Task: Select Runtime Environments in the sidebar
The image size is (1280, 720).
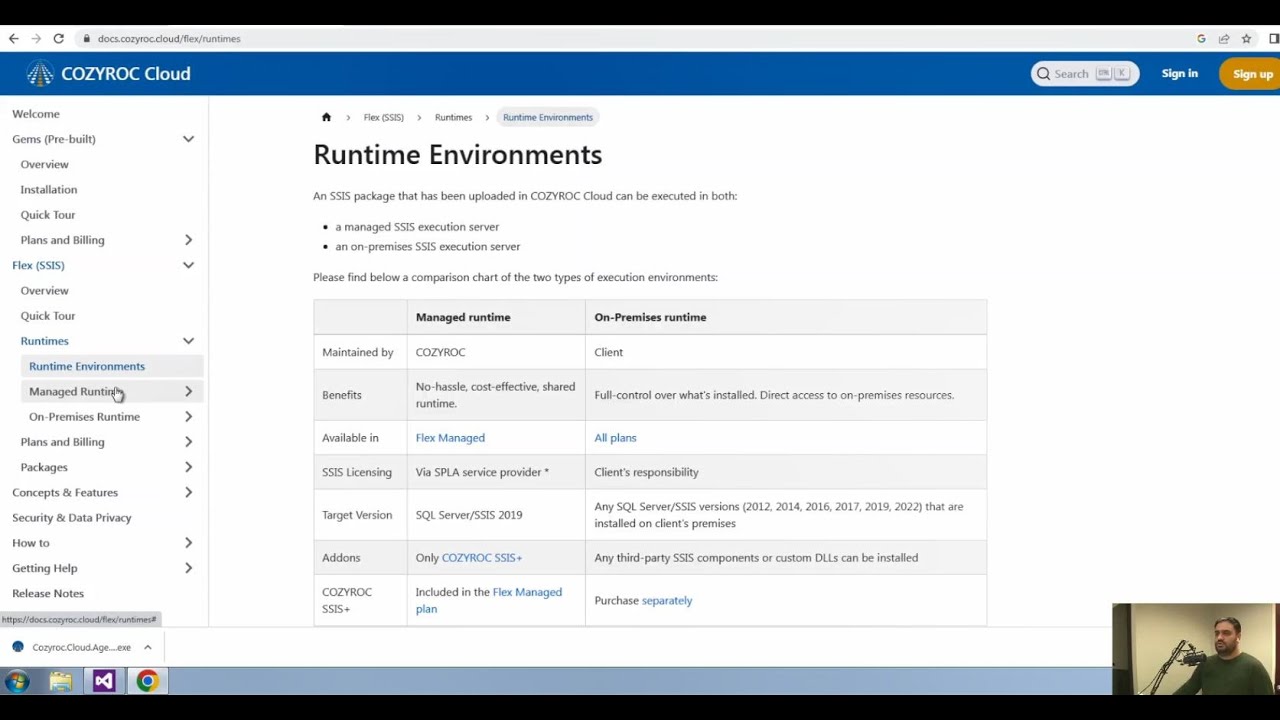Action: click(x=87, y=366)
